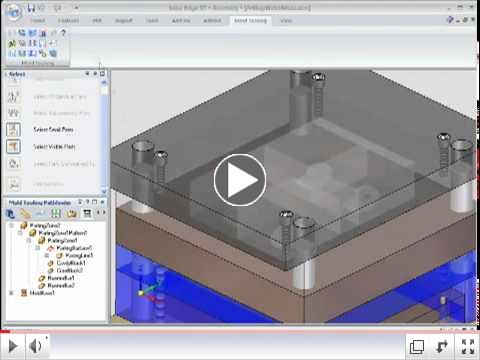Click the blue first icon in the Pathfinder toolbar
This screenshot has width=480, height=360.
(x=10, y=213)
